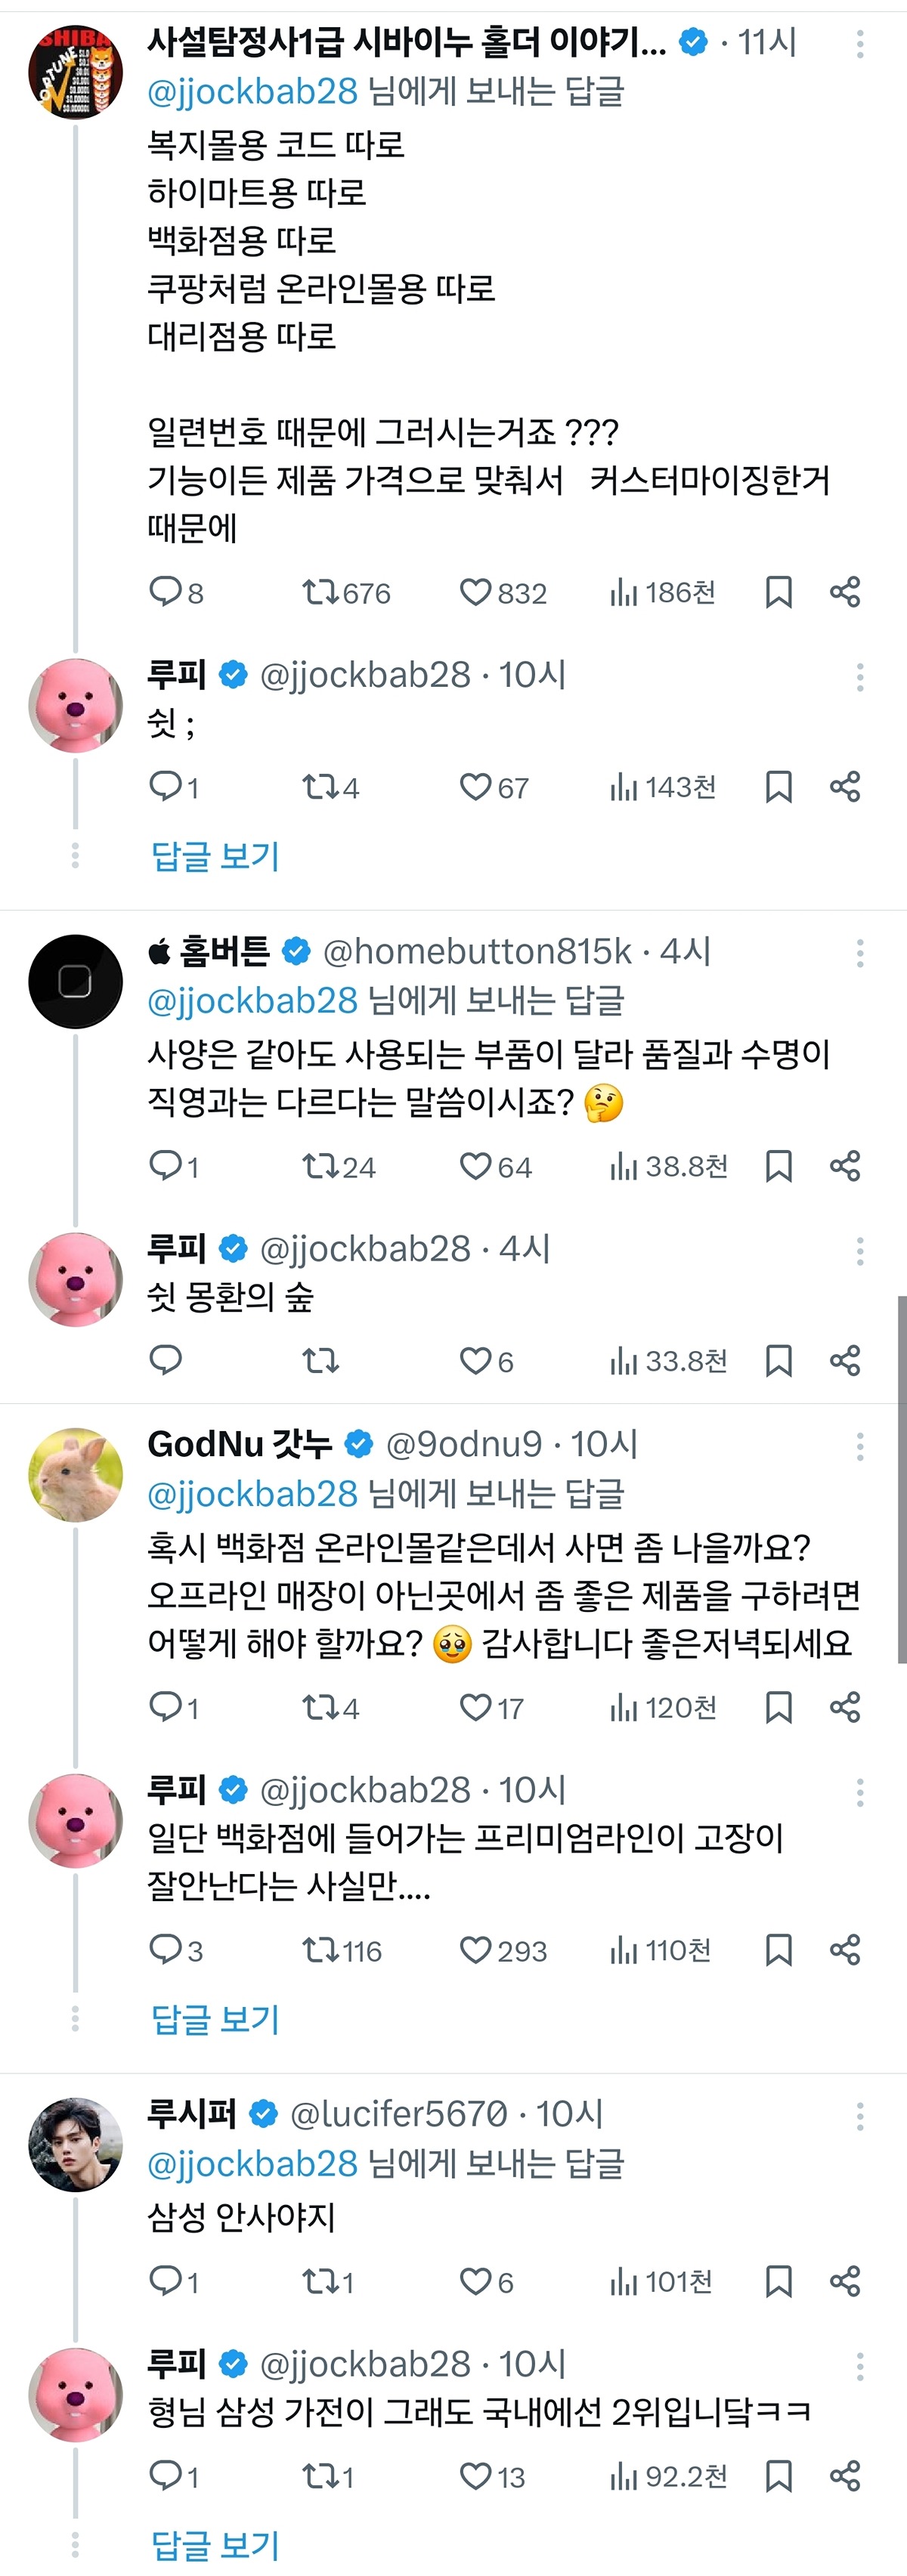Open more options on 루시퍼's tweet
This screenshot has height=2576, width=907.
(x=860, y=2115)
